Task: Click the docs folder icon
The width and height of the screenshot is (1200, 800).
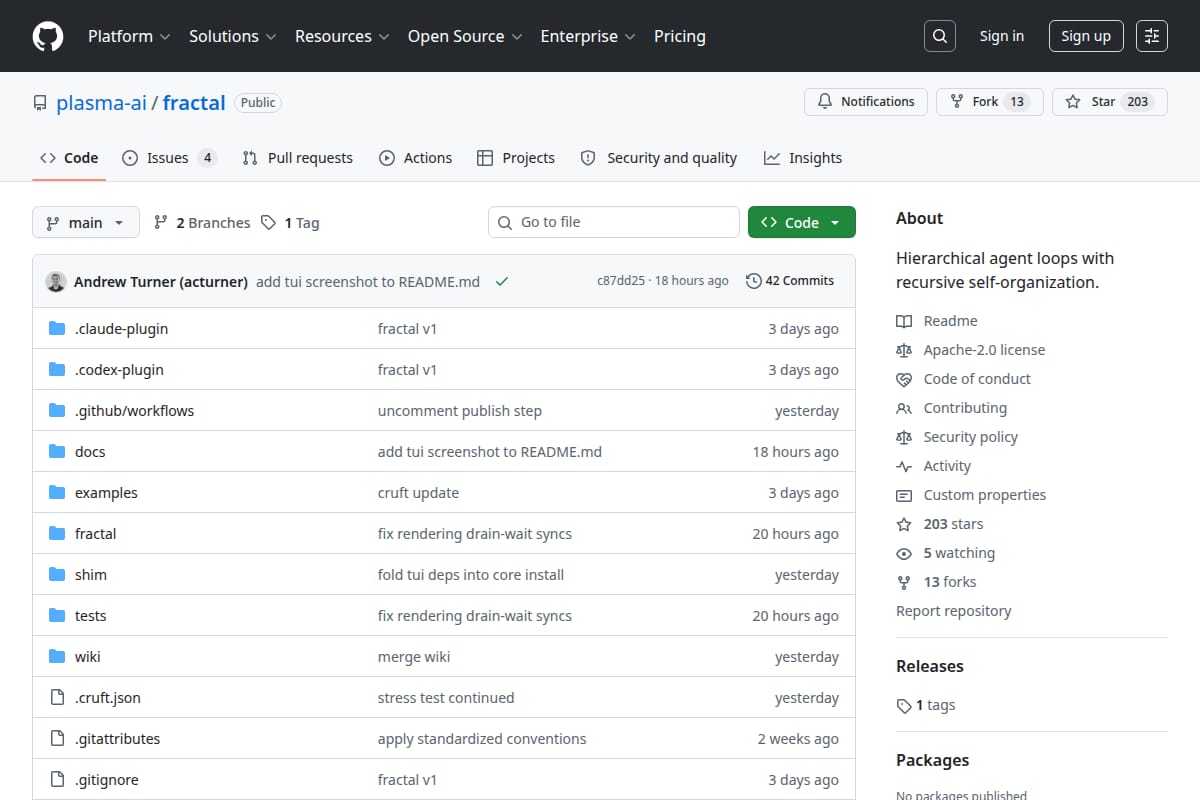Action: [57, 452]
